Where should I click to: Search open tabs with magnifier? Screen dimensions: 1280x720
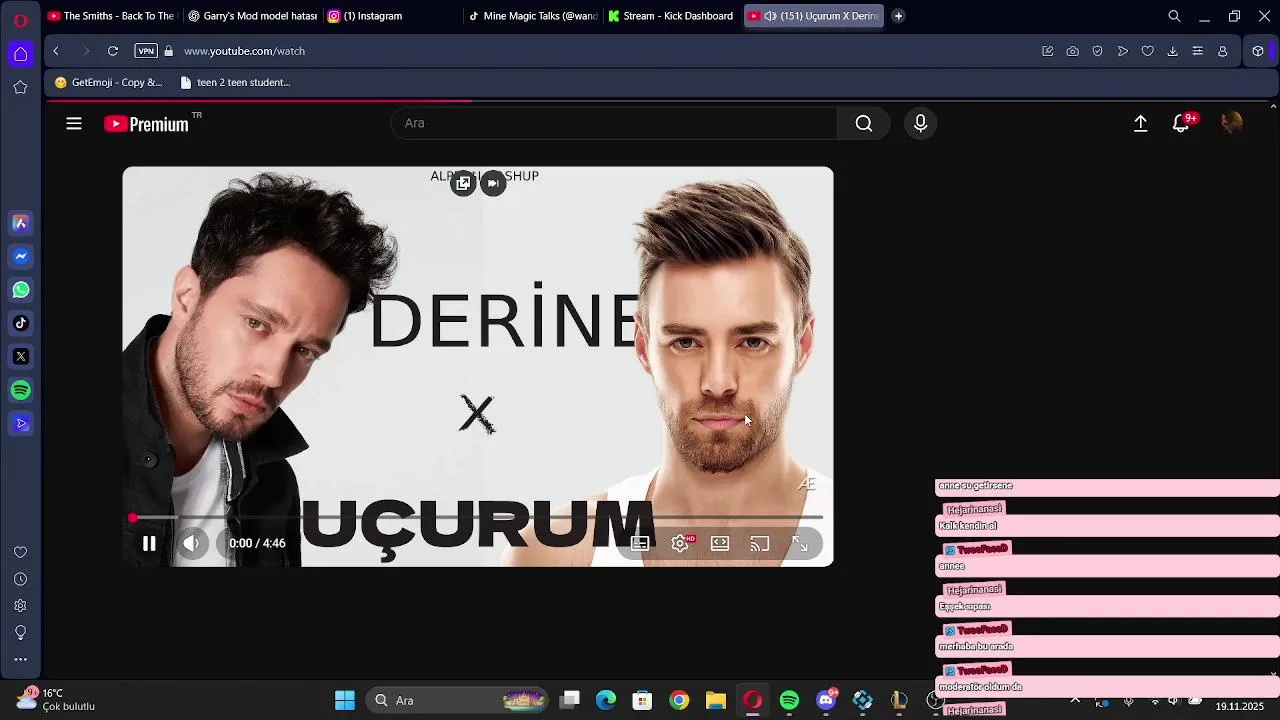1174,16
